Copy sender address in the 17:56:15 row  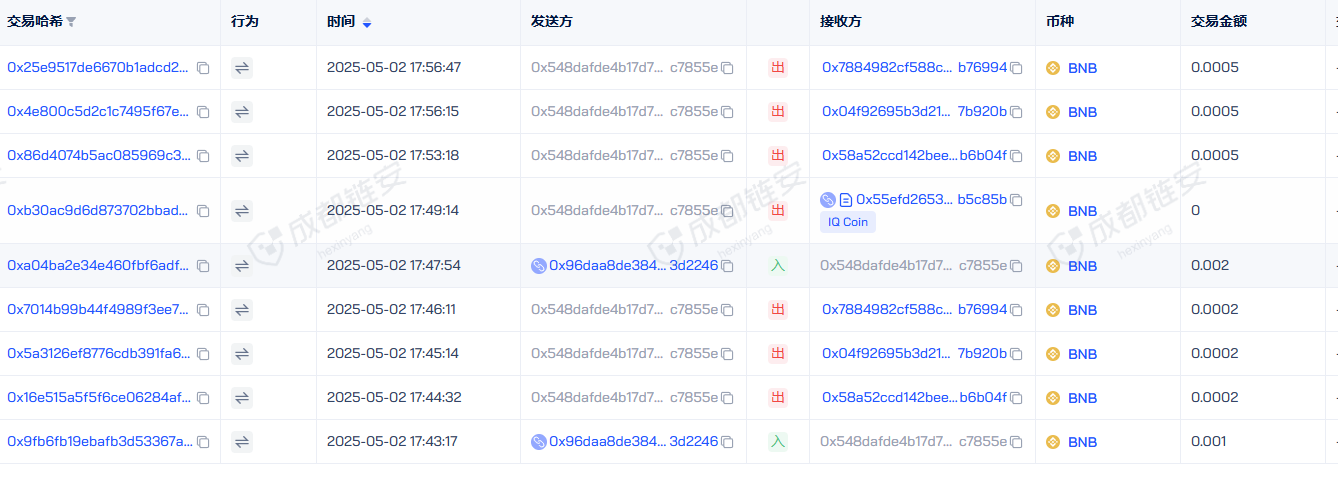point(727,112)
